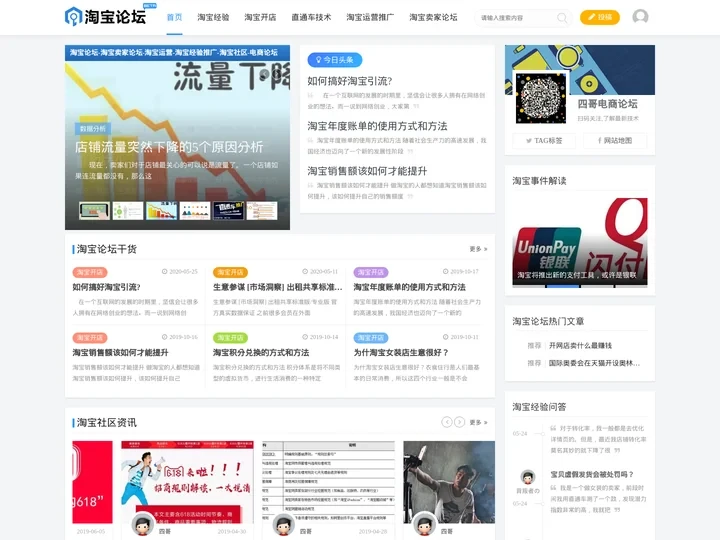Click the clock icon beside 2019-10-17
The image size is (720, 540).
tap(445, 272)
